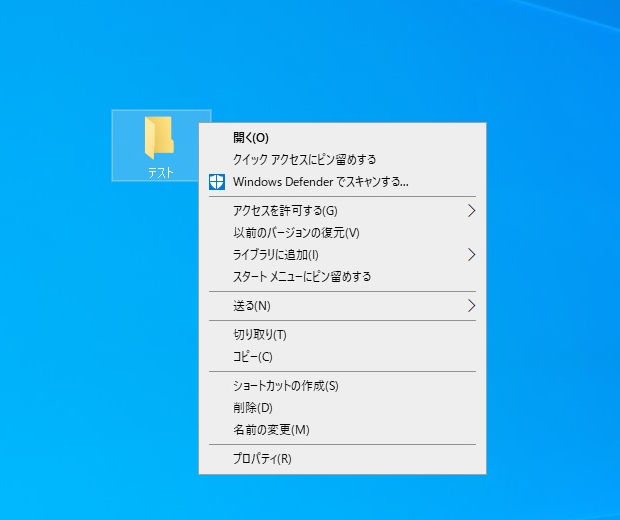The image size is (620, 520).
Task: Open the アクセスを許可する(G) entry
Action: [342, 211]
